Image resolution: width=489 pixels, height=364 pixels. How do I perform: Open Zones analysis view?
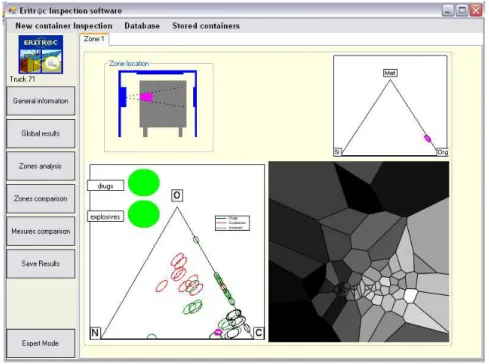click(x=41, y=166)
